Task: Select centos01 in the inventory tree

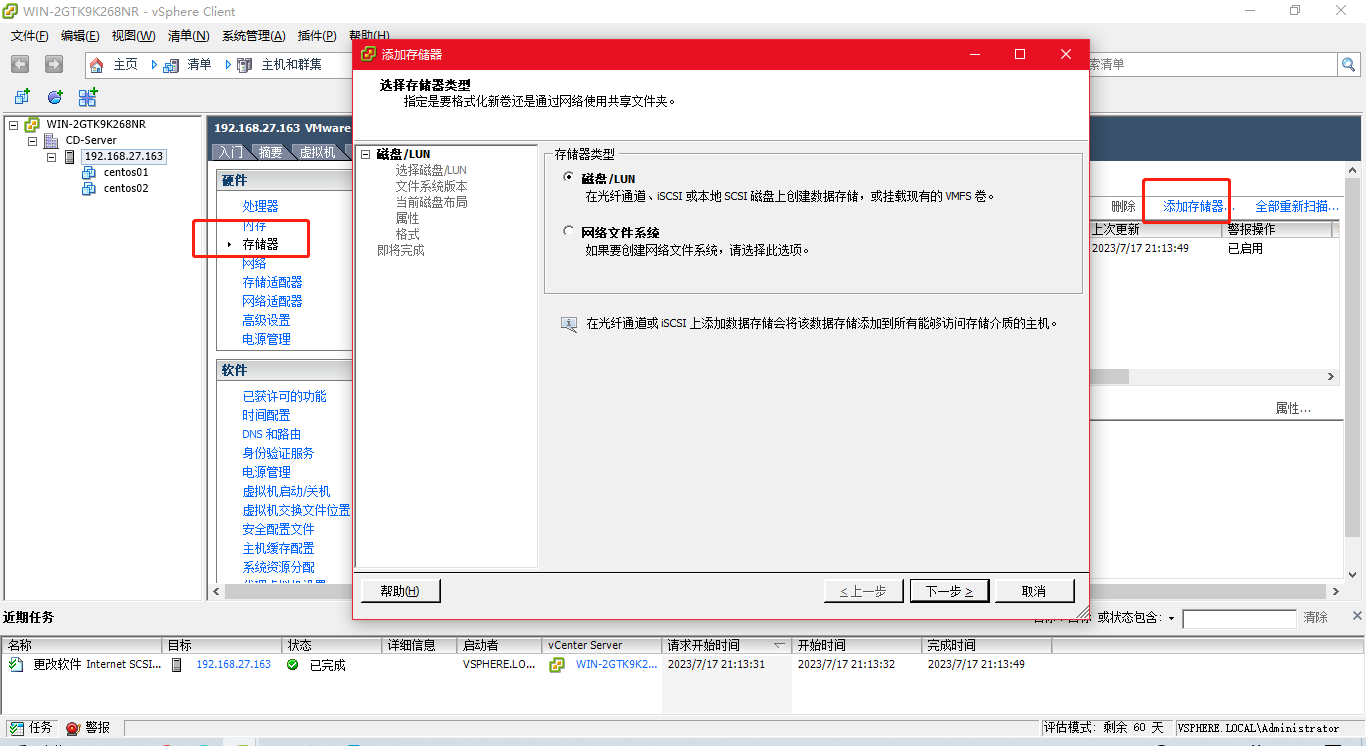Action: pos(126,172)
